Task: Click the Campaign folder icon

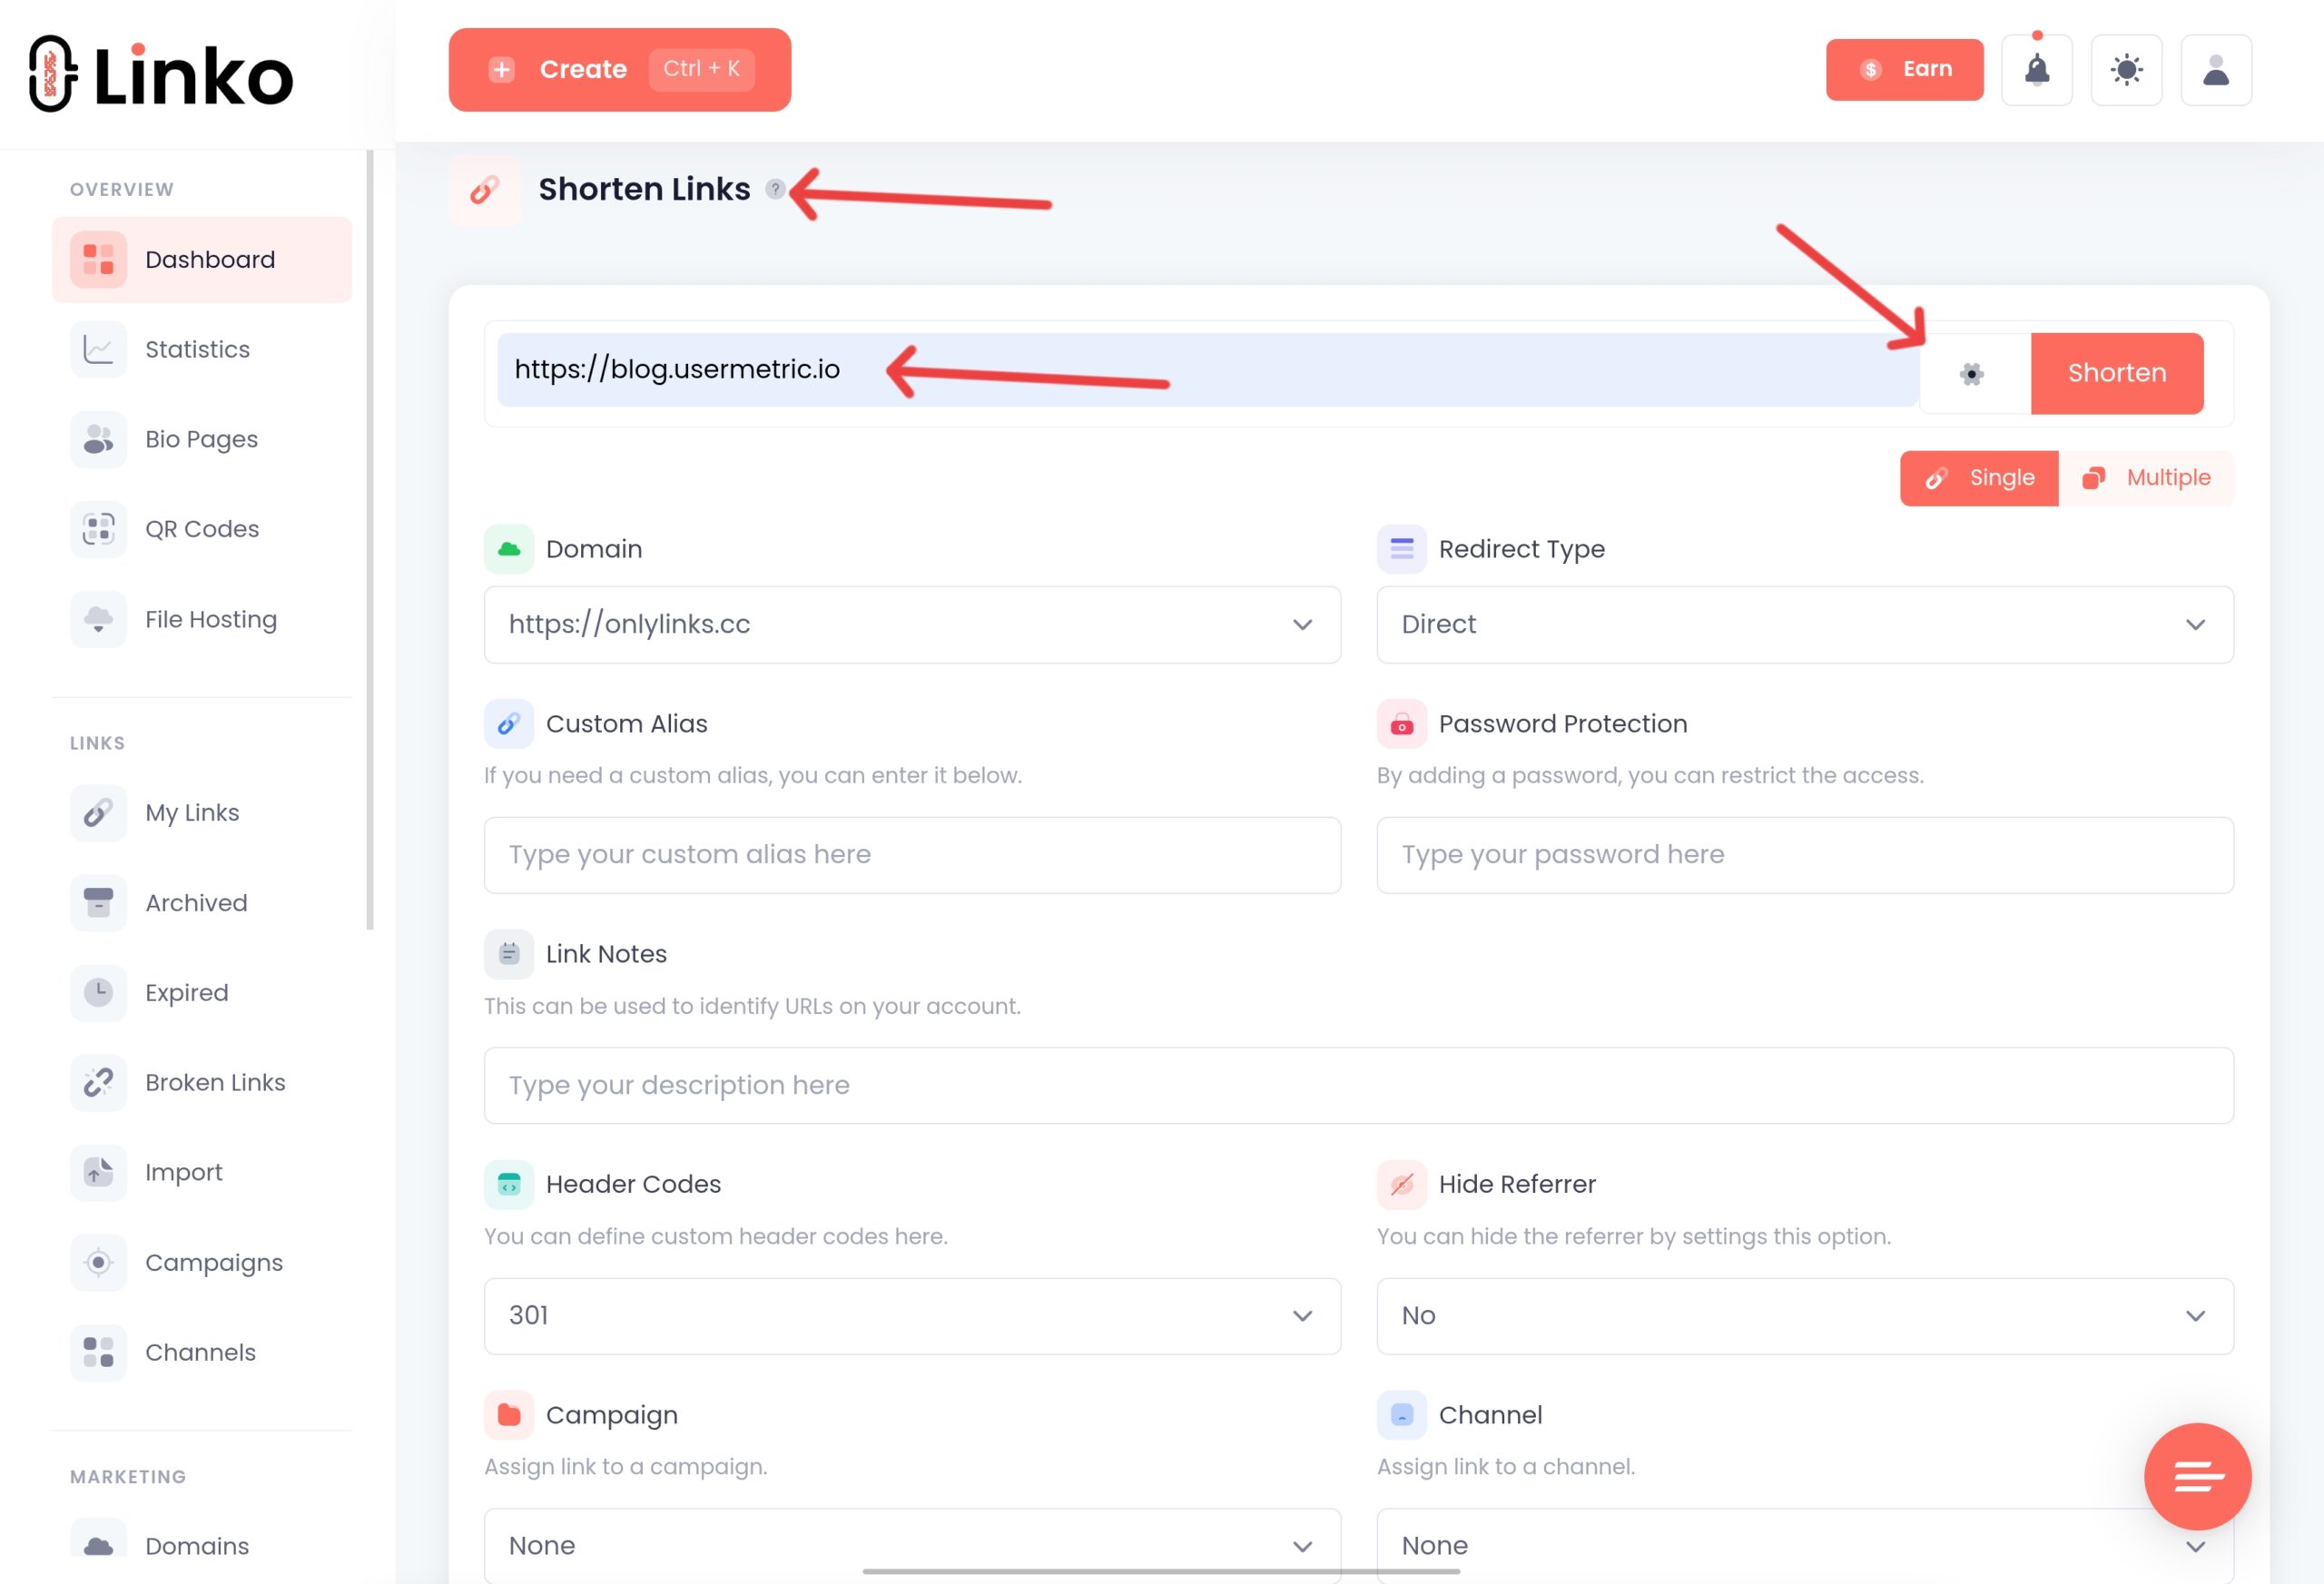Action: (509, 1415)
